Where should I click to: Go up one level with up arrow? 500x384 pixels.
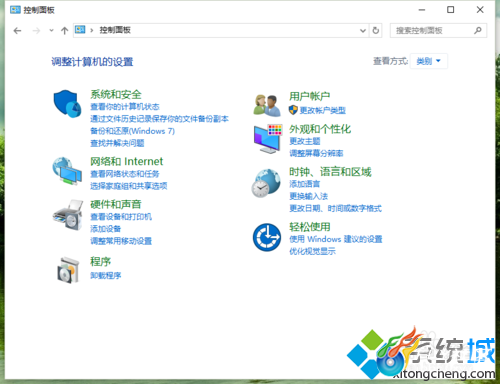[x=64, y=31]
